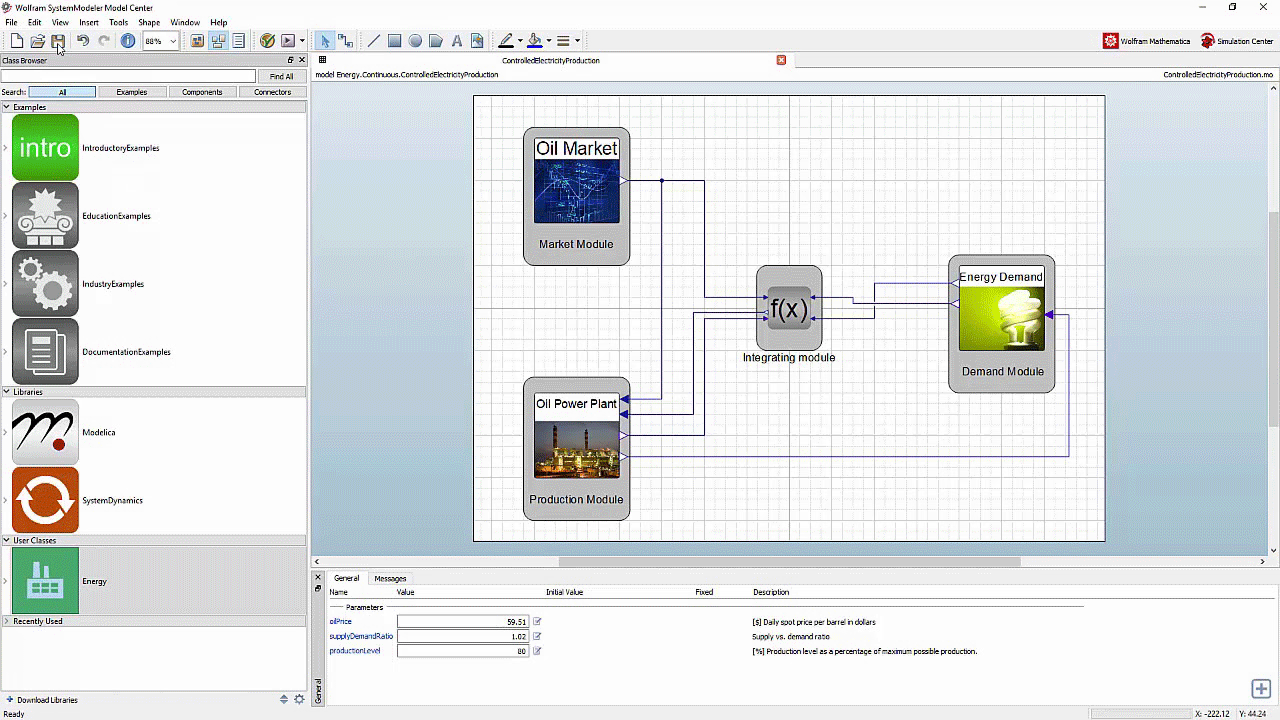Image resolution: width=1280 pixels, height=720 pixels.
Task: Click the Find All button
Action: click(x=282, y=76)
